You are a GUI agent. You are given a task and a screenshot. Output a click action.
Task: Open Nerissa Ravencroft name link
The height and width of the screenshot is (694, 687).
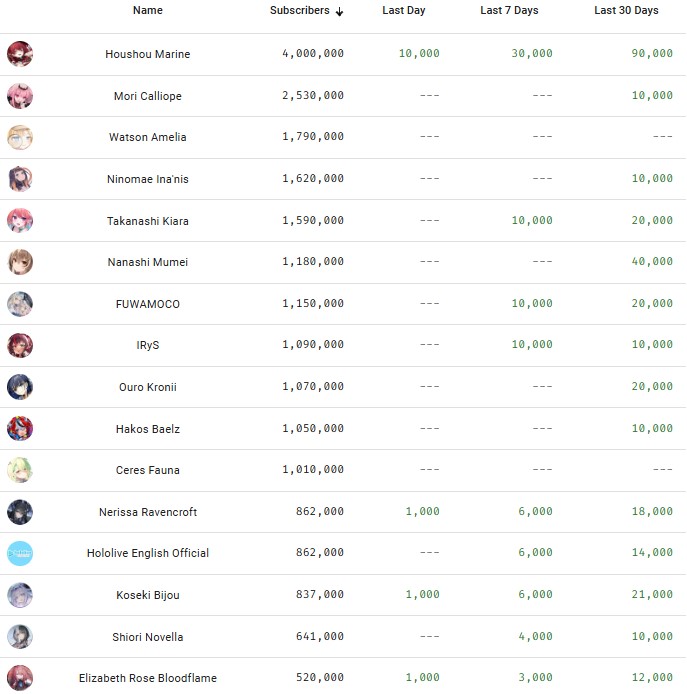(x=148, y=512)
